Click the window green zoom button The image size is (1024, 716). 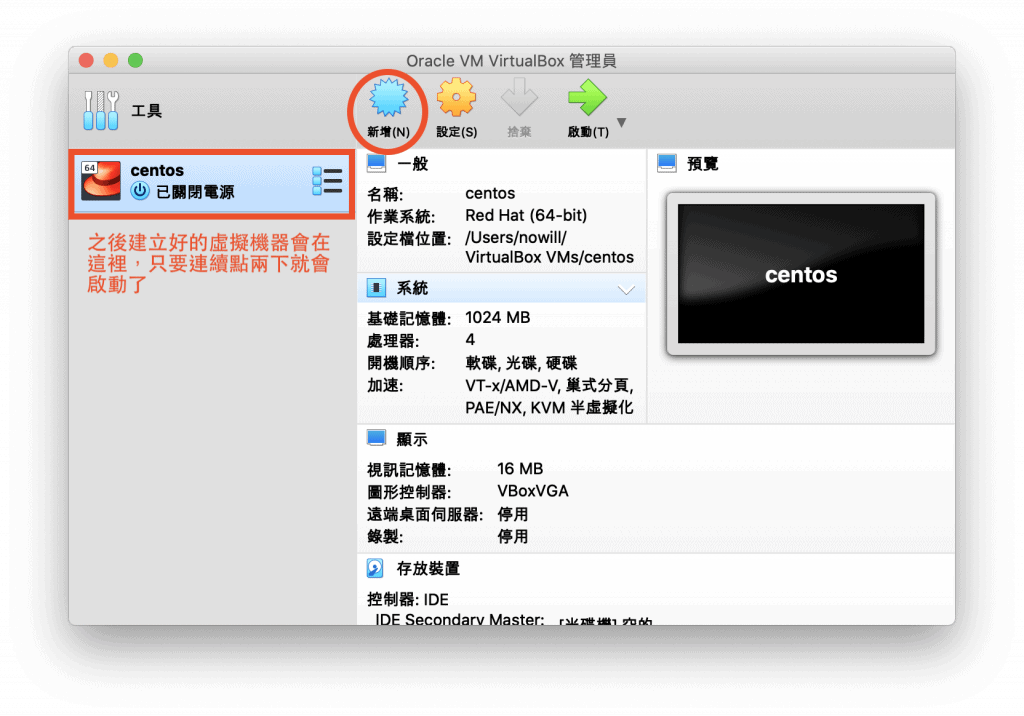pos(135,61)
